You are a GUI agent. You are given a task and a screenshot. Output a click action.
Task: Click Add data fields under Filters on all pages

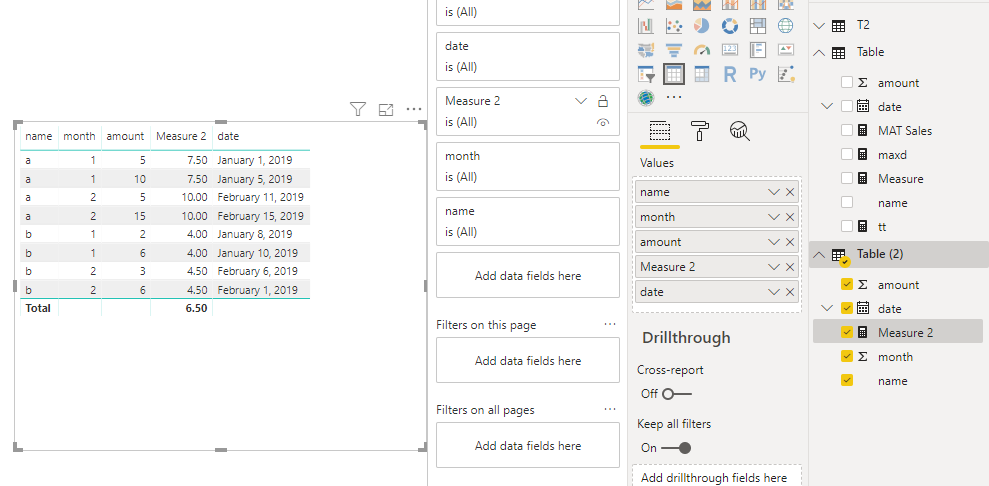(528, 445)
